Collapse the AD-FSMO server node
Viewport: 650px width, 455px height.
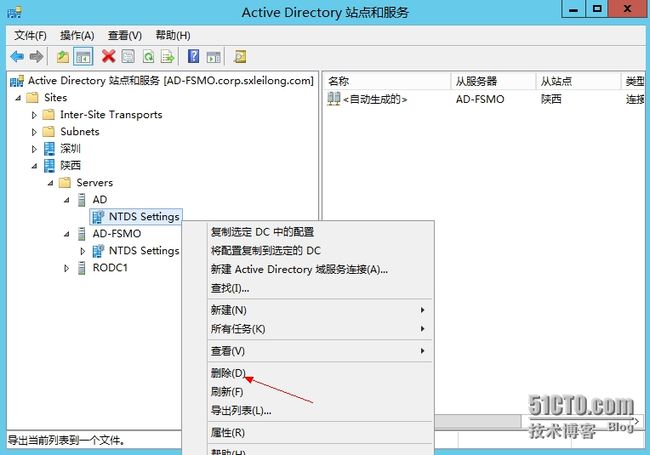(67, 234)
